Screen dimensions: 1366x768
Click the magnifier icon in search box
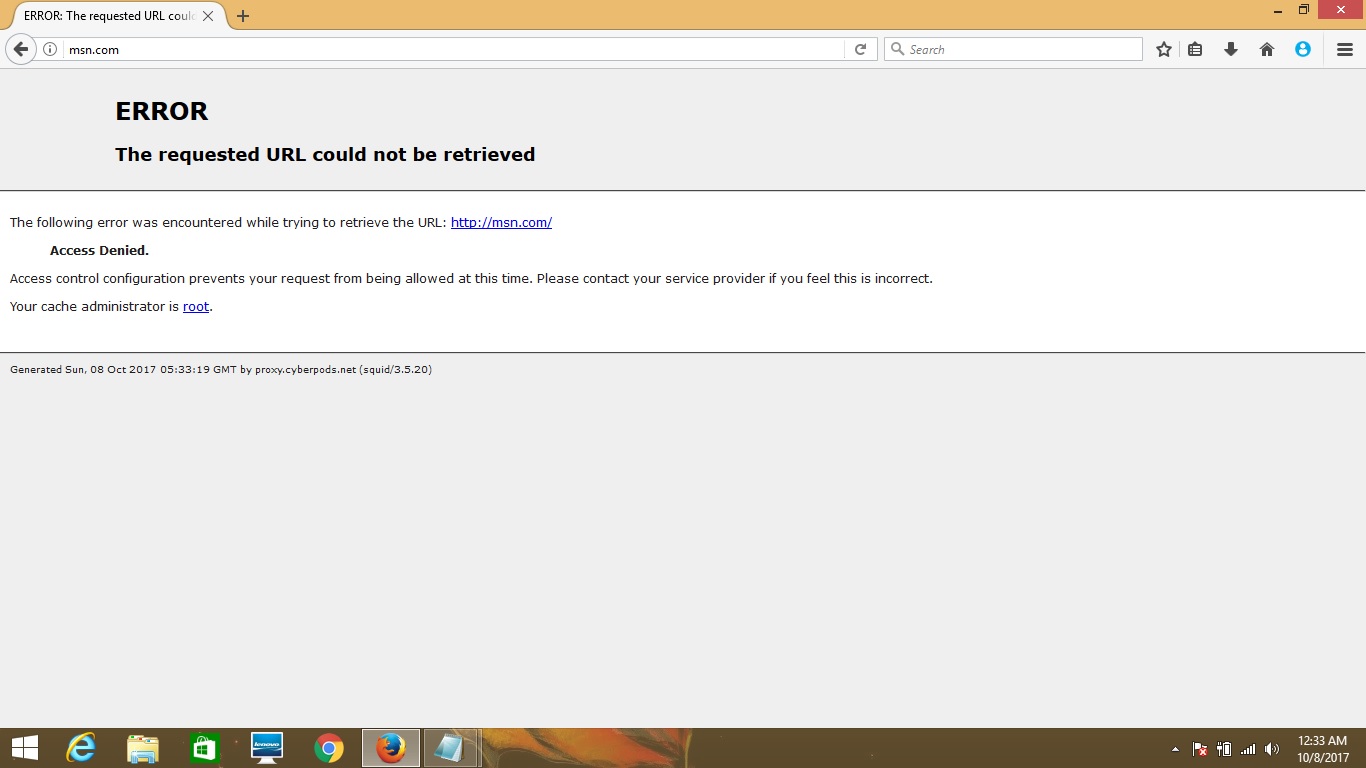pyautogui.click(x=897, y=49)
